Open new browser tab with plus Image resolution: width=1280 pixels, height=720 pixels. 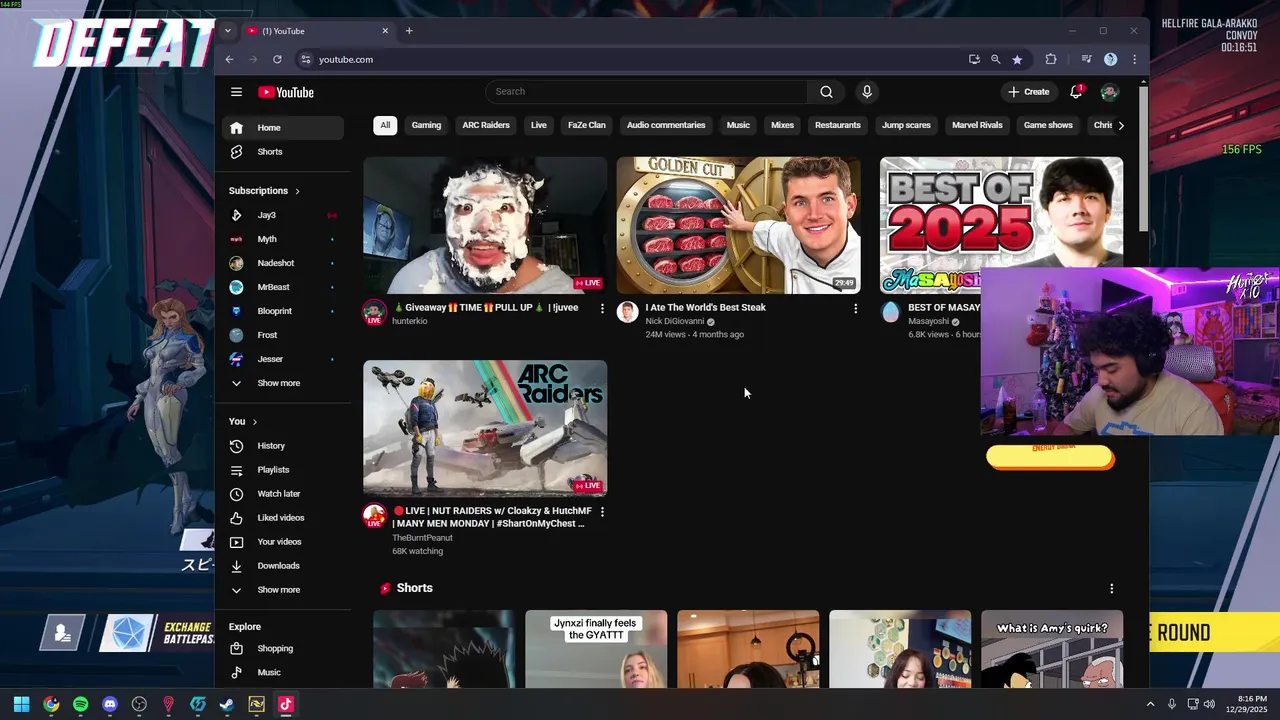pos(409,31)
